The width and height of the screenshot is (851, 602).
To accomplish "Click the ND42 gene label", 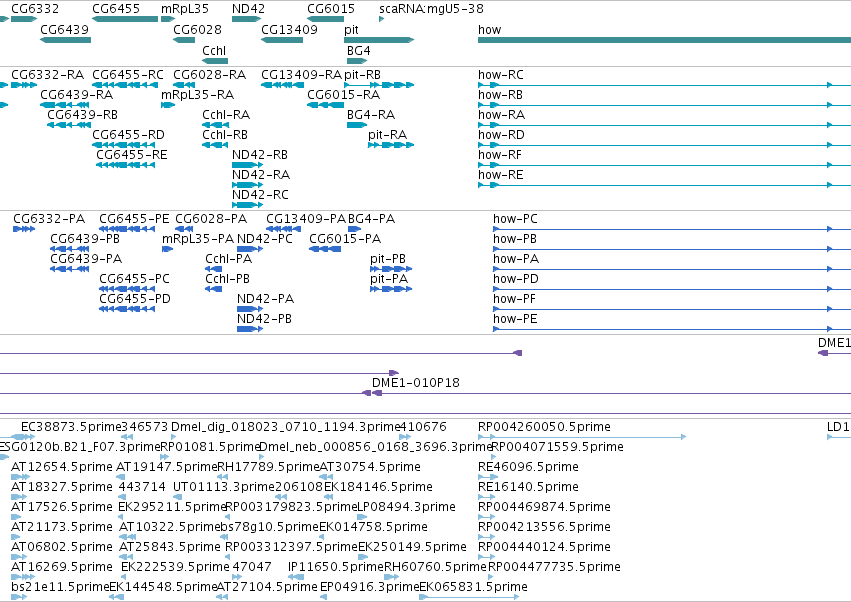I will [248, 9].
